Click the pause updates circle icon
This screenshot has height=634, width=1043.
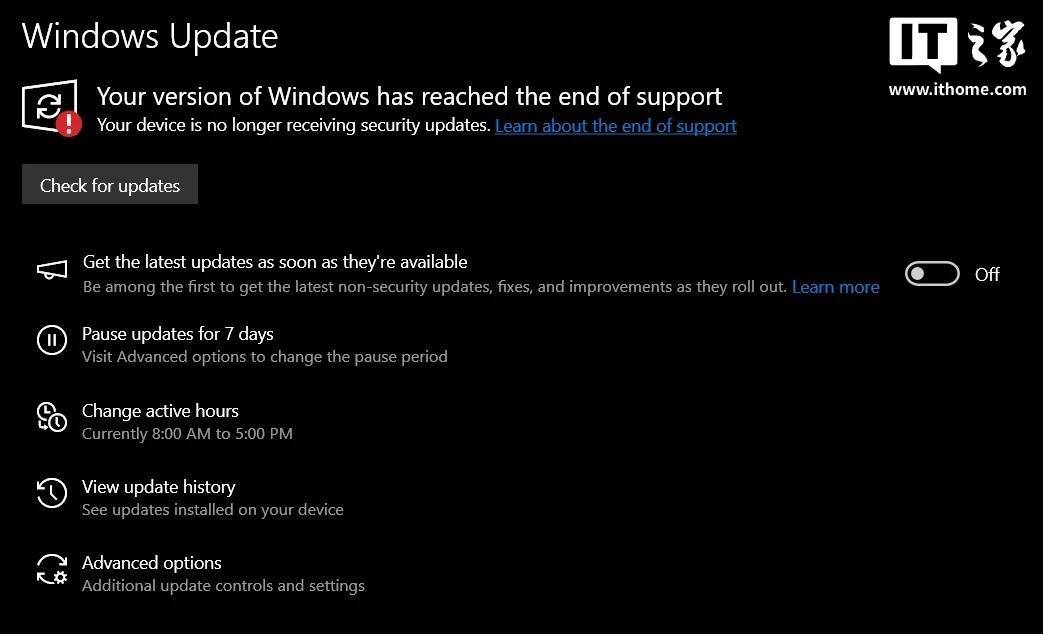(x=52, y=340)
